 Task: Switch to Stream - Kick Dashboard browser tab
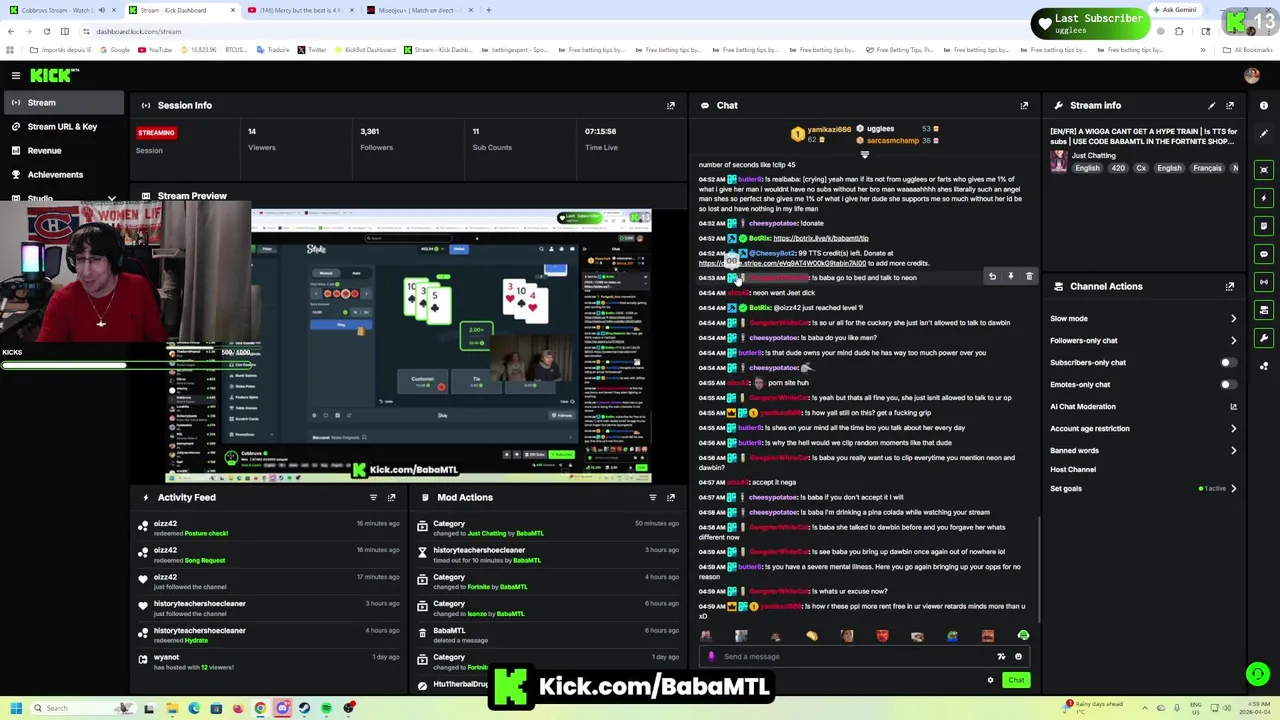tap(182, 10)
